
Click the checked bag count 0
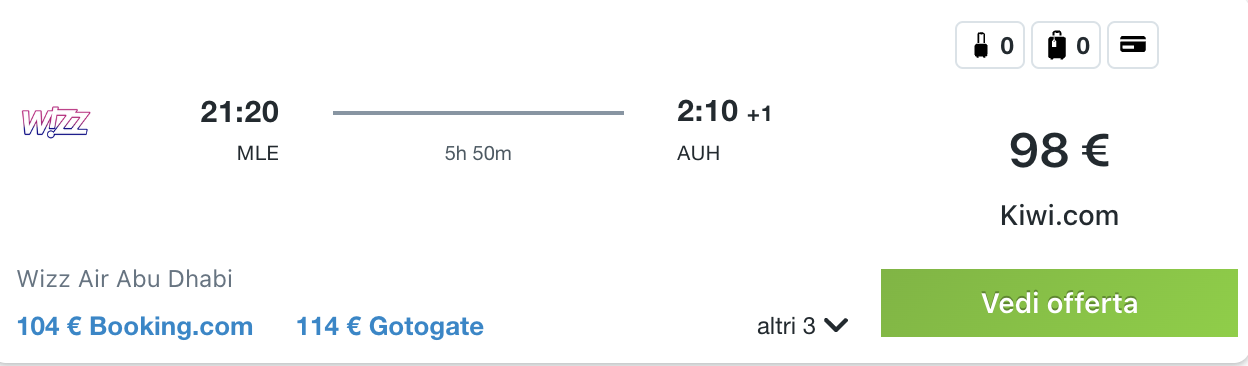[x=1083, y=45]
